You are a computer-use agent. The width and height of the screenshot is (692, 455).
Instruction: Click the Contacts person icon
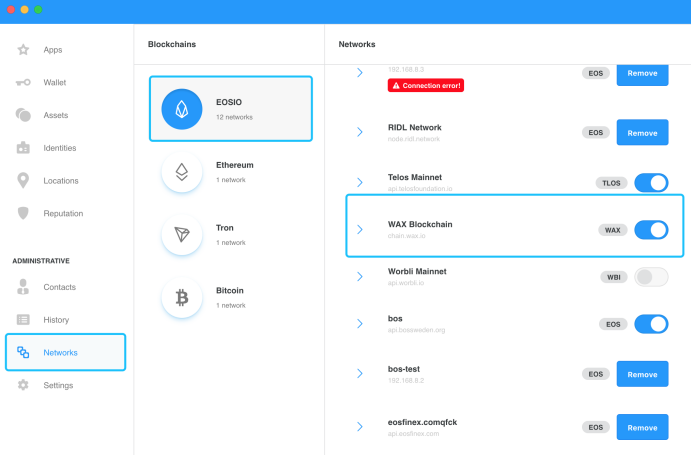pyautogui.click(x=23, y=287)
